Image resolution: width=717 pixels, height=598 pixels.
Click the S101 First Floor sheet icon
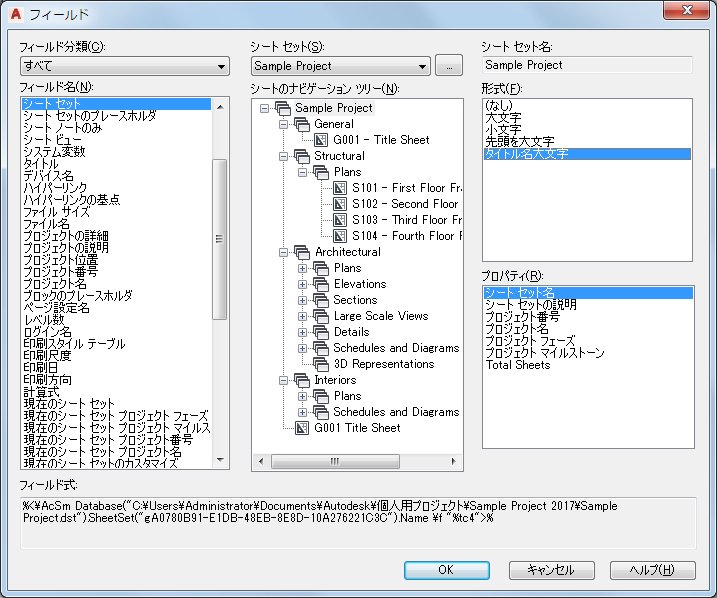point(340,188)
